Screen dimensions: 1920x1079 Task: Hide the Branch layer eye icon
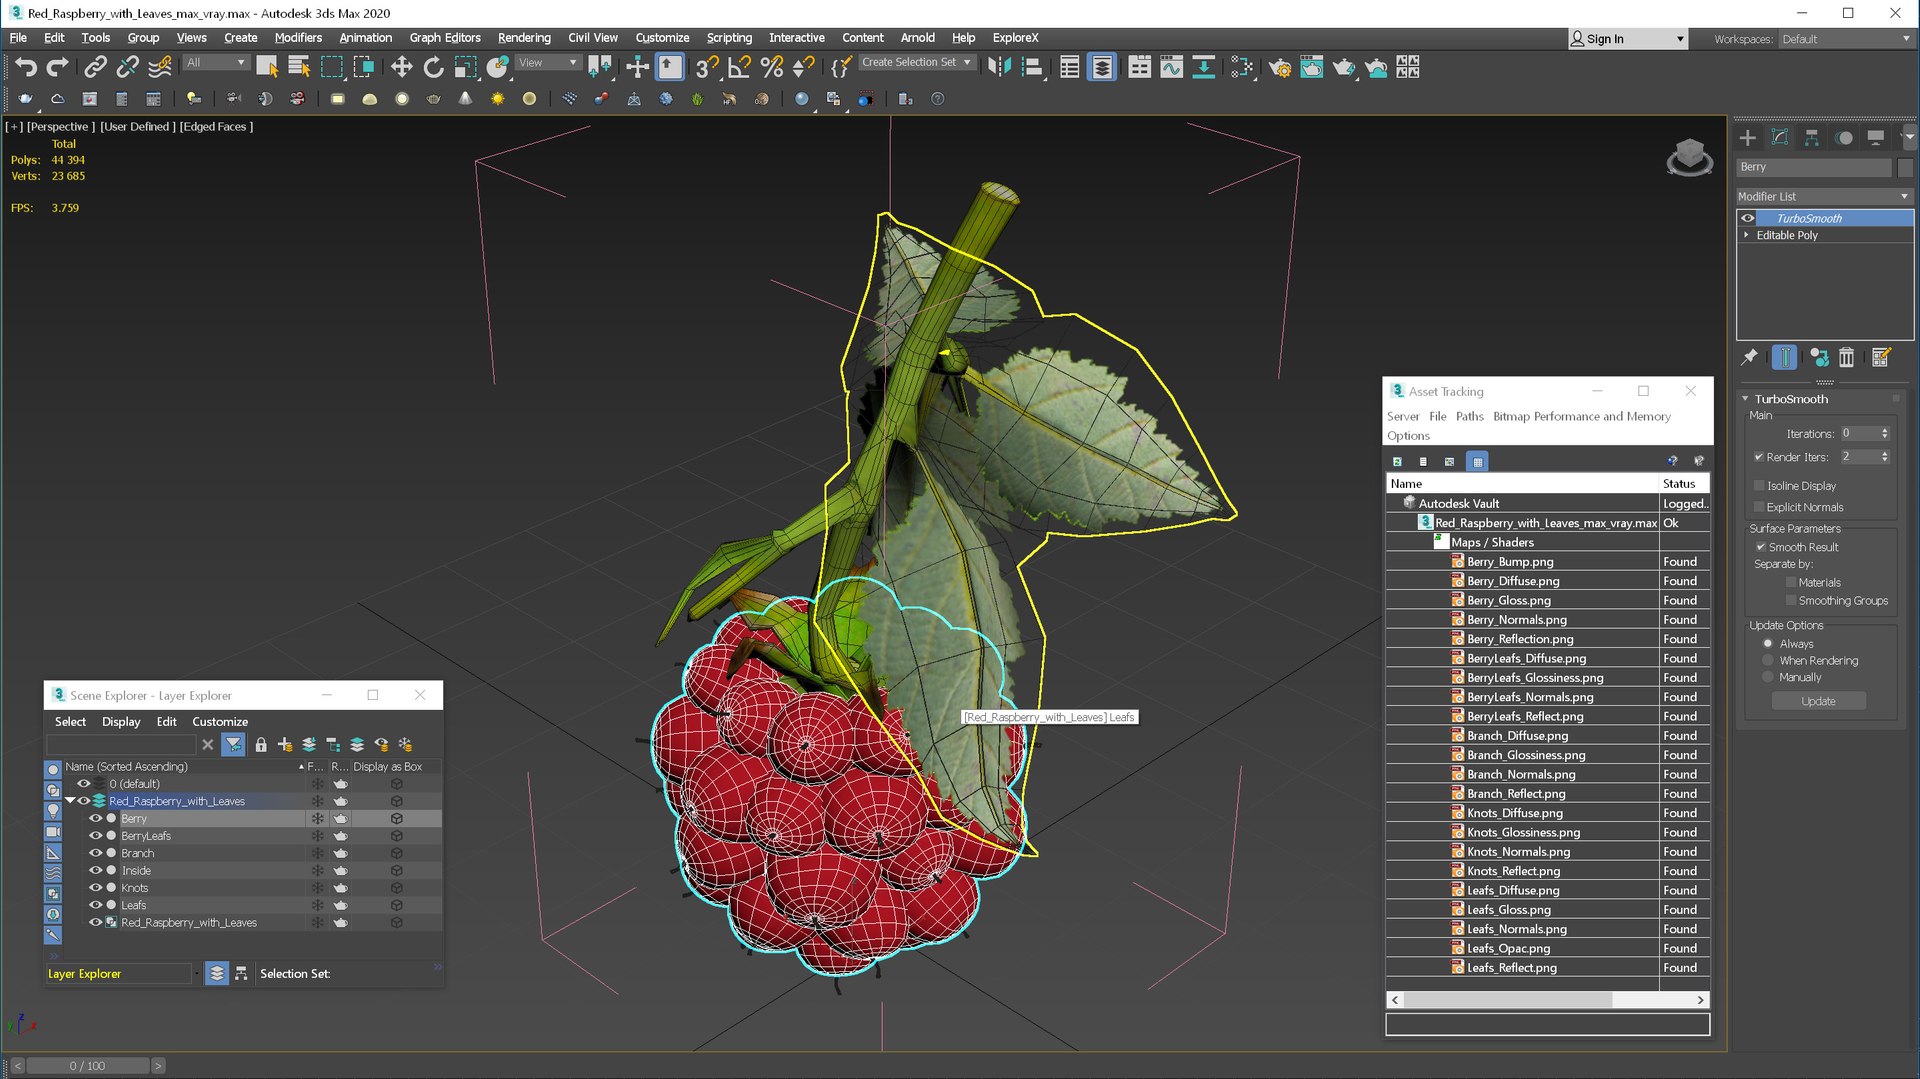pyautogui.click(x=96, y=853)
